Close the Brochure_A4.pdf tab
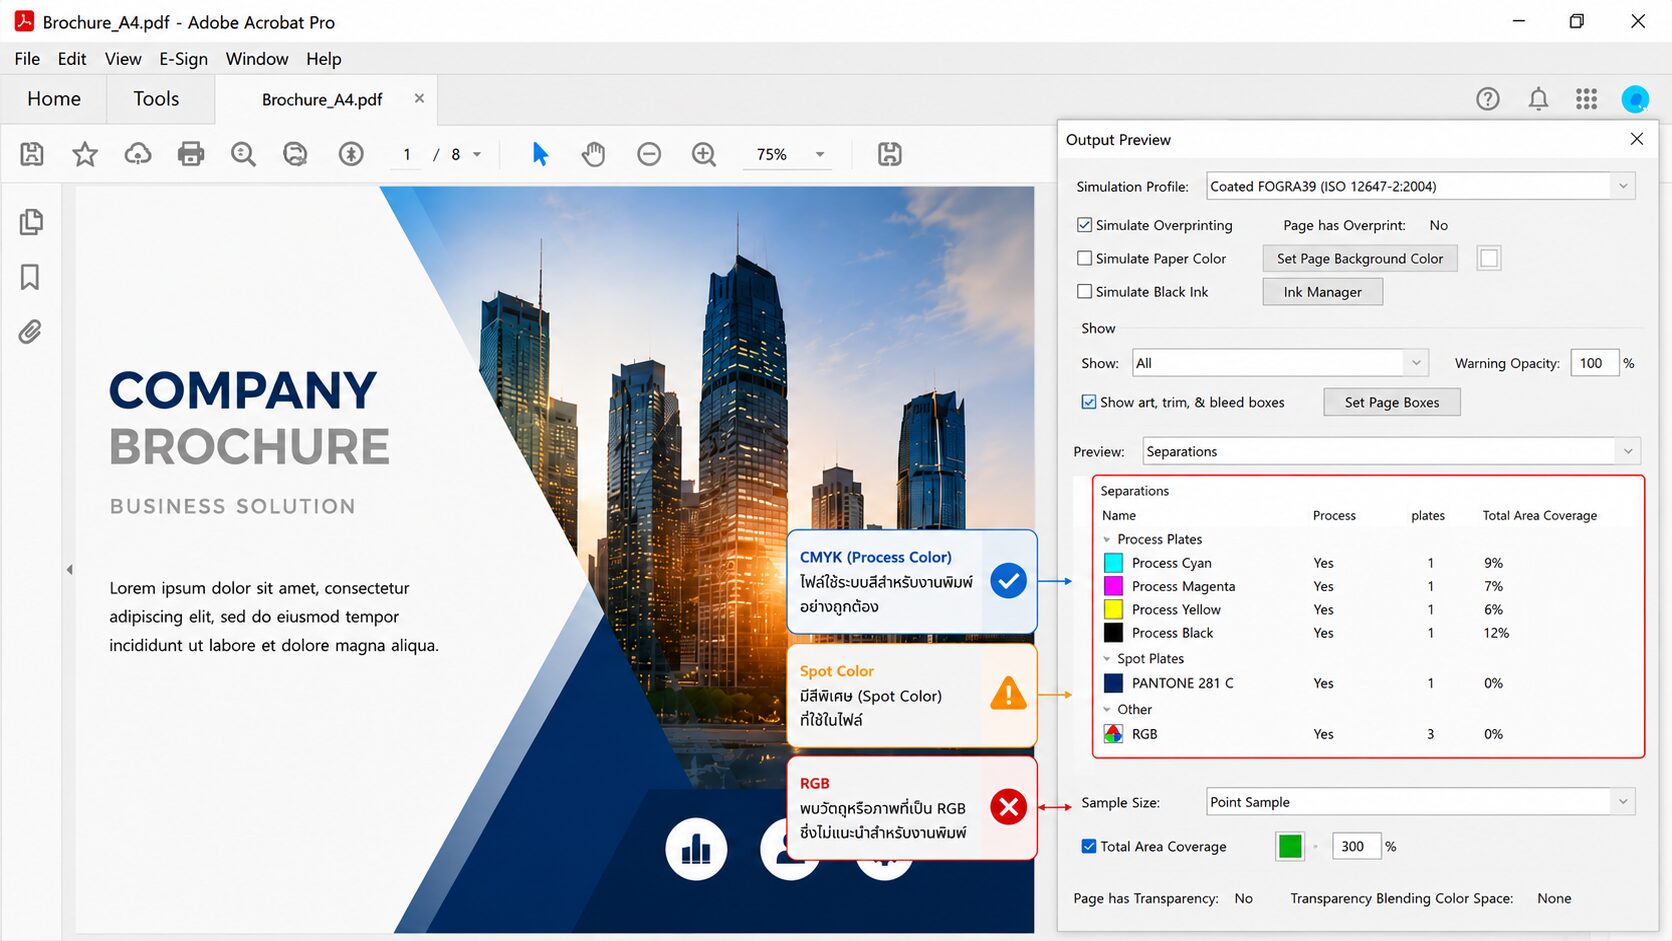This screenshot has width=1672, height=941. coord(419,98)
